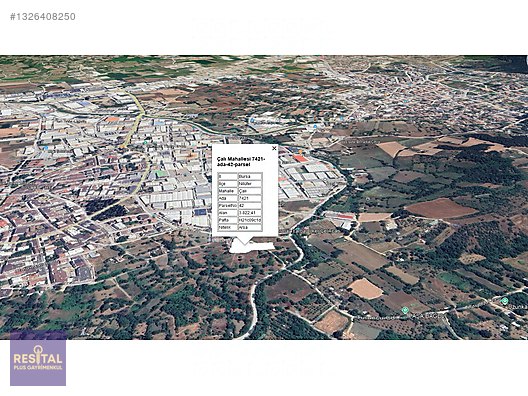Click the popup title Çalı Mahallesi 7421-ada-42-parsel
Viewport: 528px width, 396px height.
click(241, 161)
